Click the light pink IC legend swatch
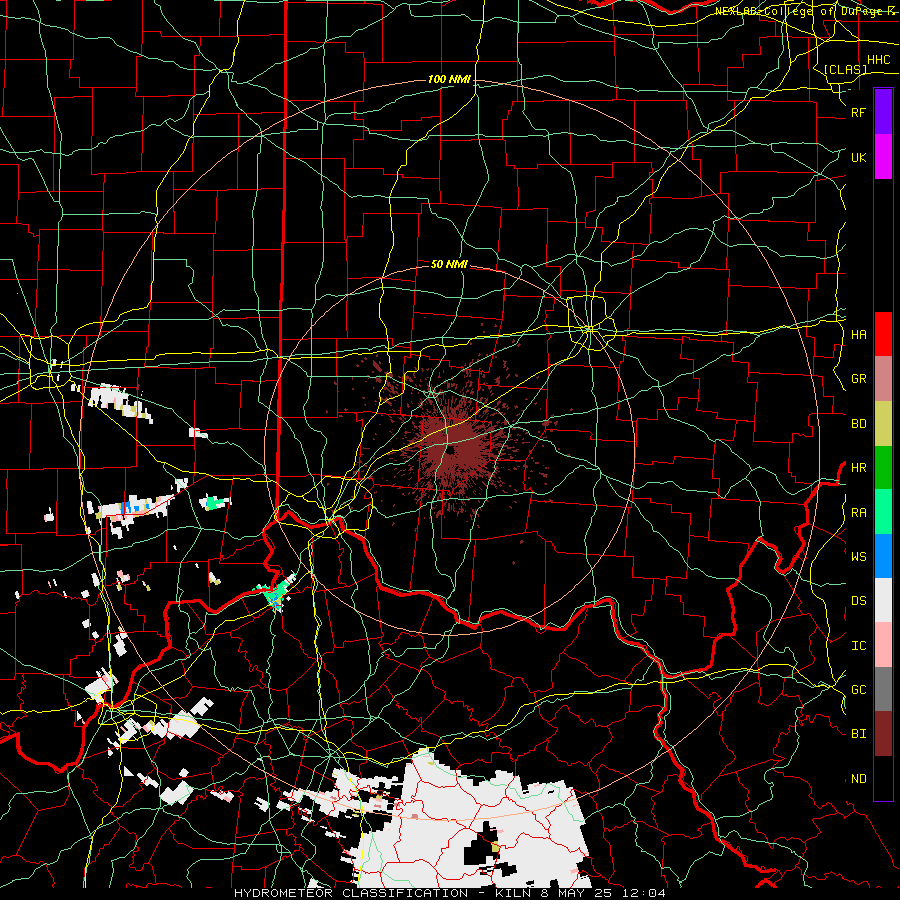Viewport: 900px width, 900px height. [x=883, y=645]
